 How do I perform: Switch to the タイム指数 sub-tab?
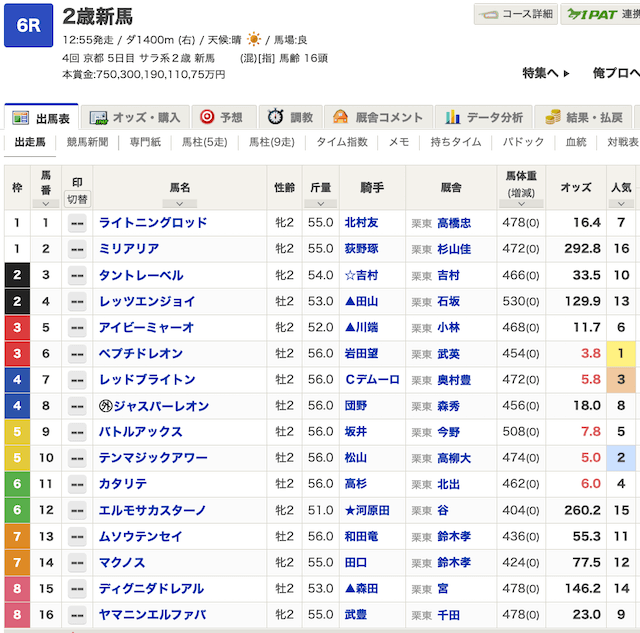pyautogui.click(x=342, y=143)
